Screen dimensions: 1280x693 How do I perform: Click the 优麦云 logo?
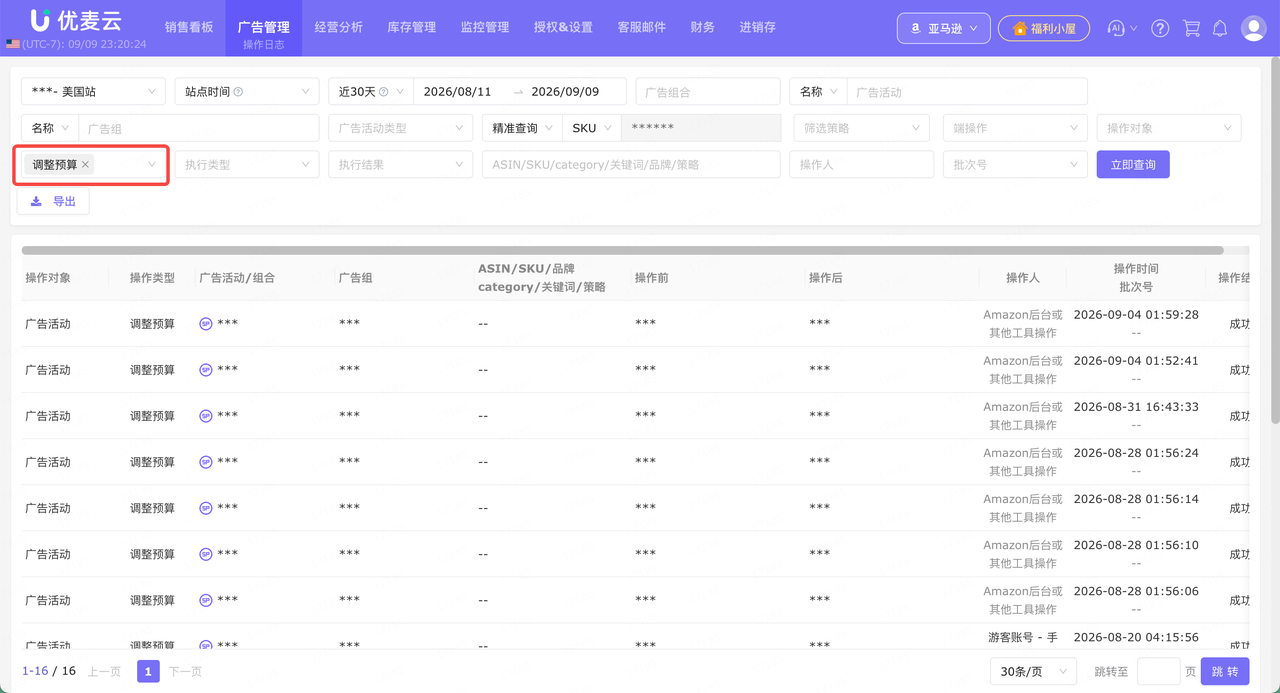[75, 20]
